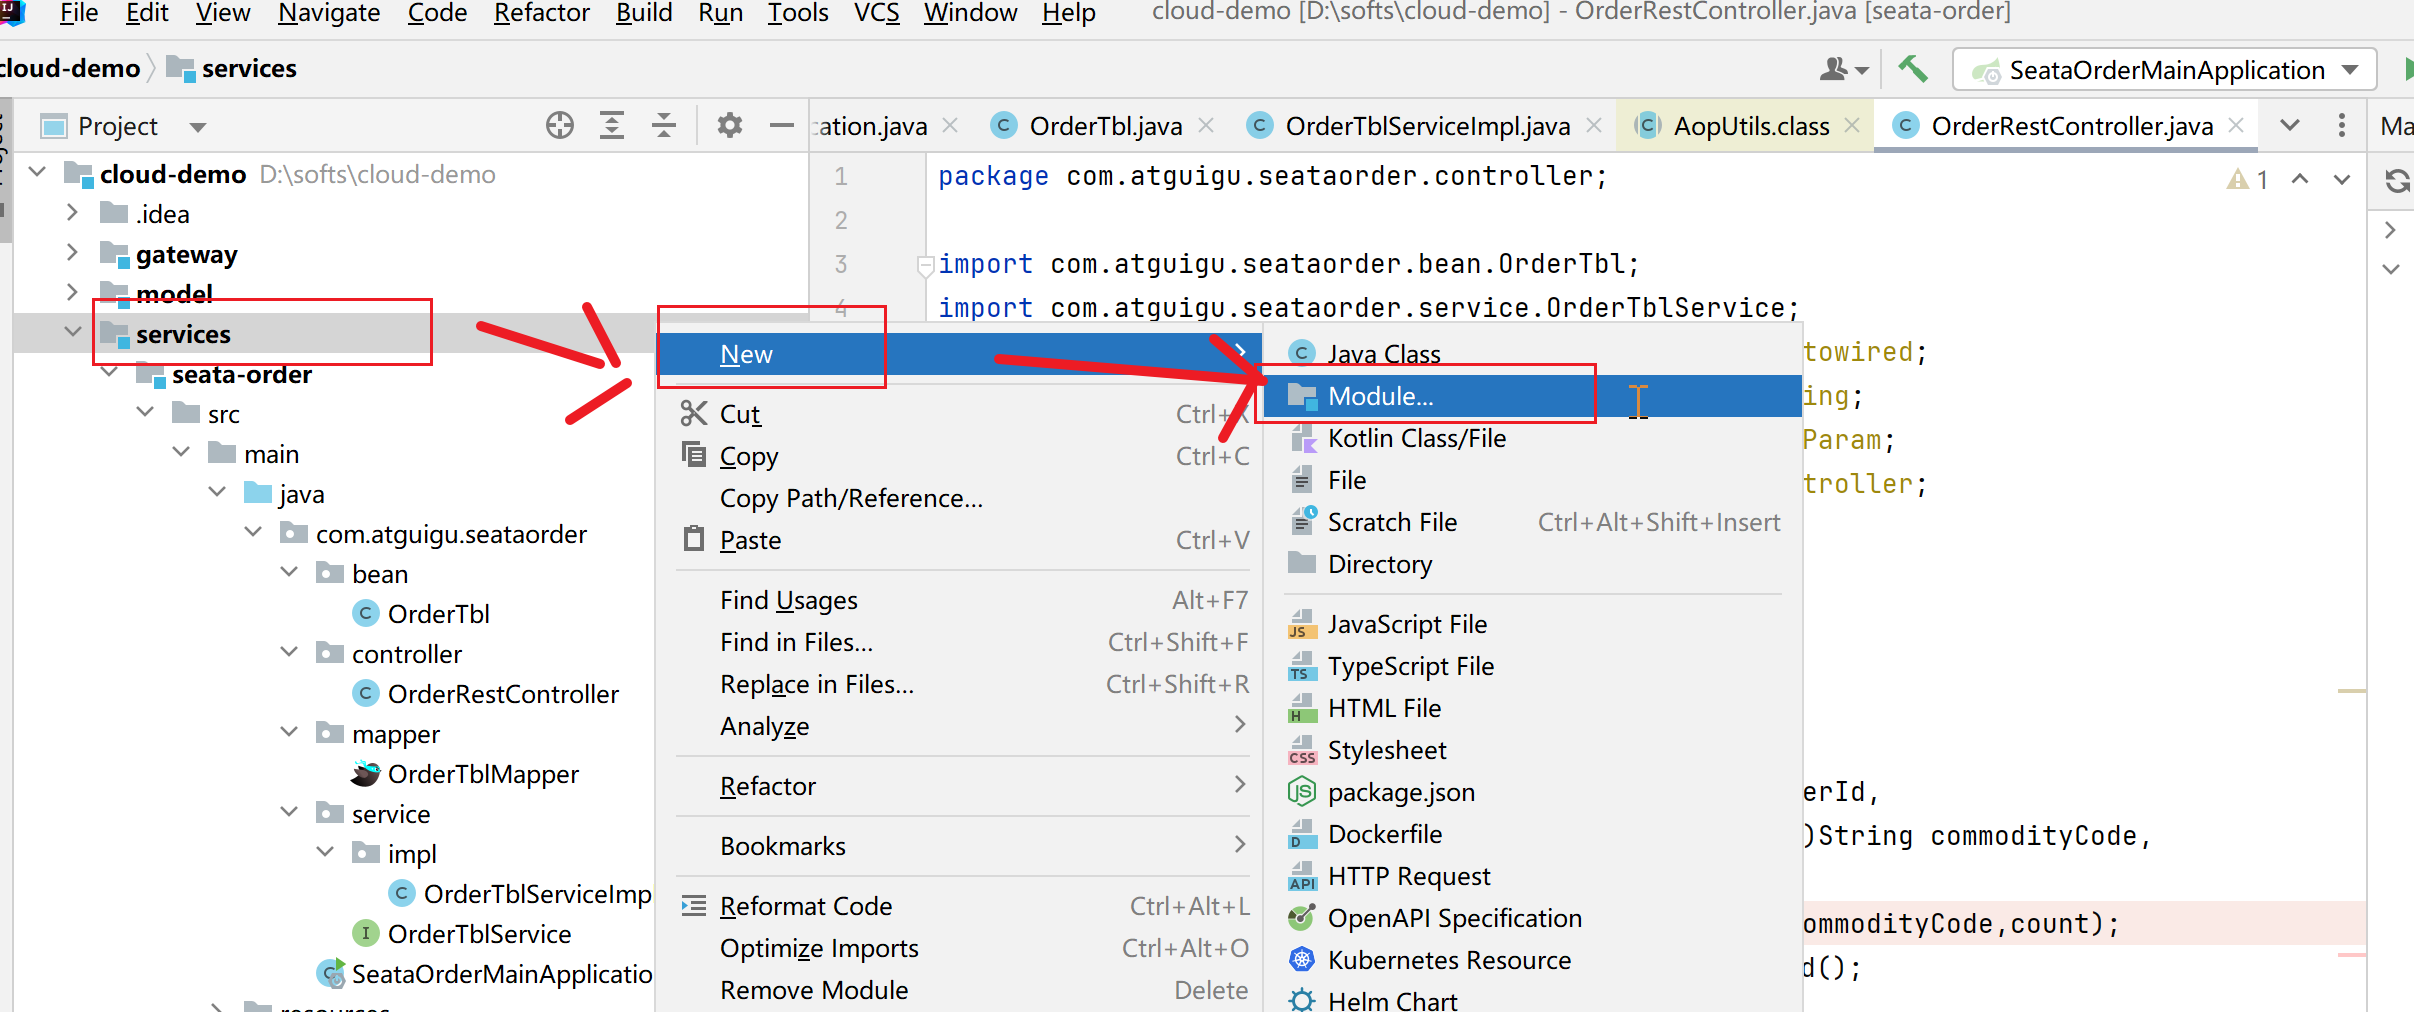Open the Project view mode dropdown
2414x1012 pixels.
coord(198,127)
